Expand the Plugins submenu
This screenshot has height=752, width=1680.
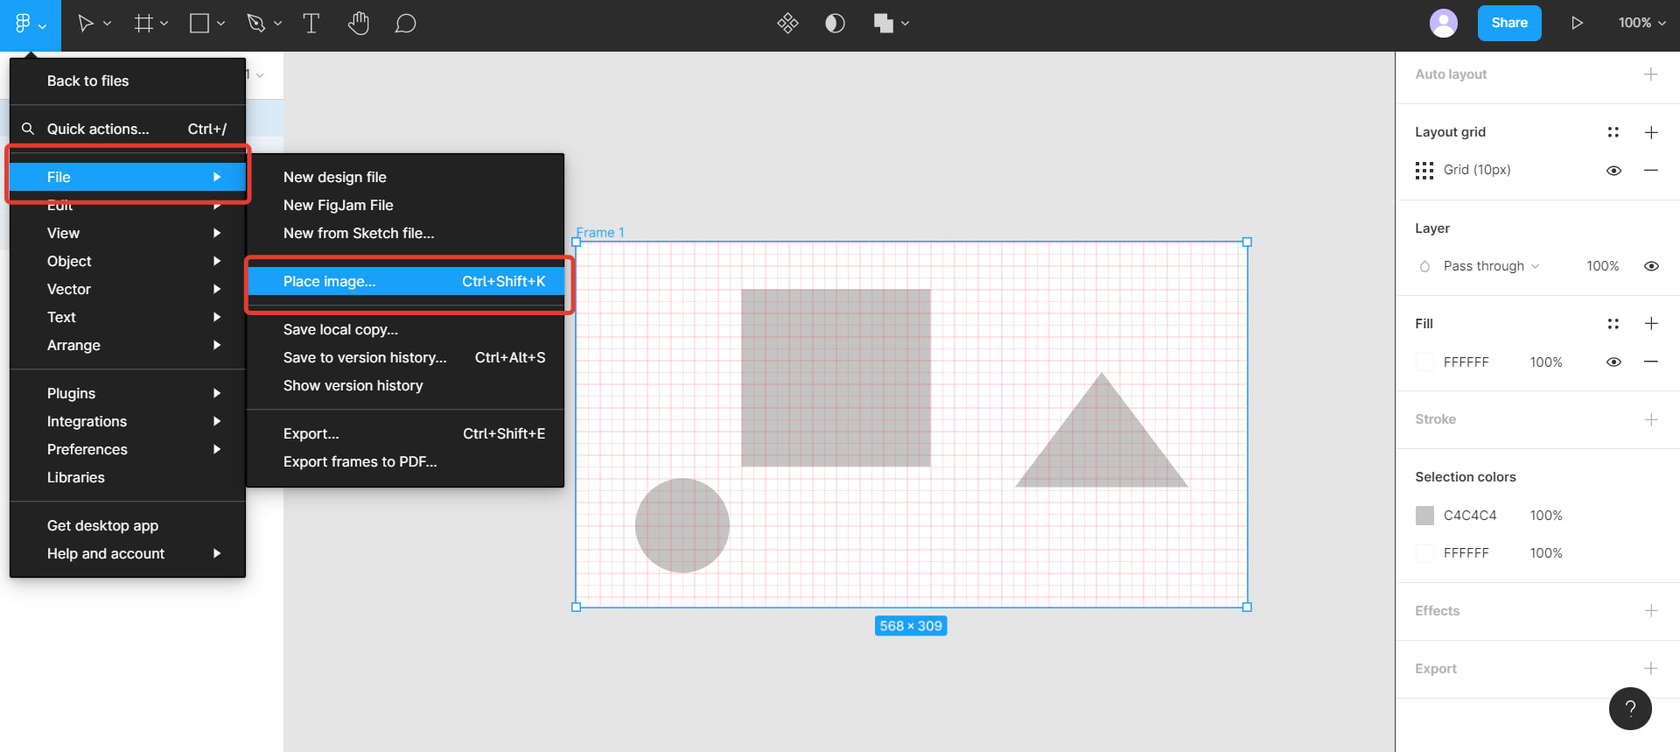130,393
